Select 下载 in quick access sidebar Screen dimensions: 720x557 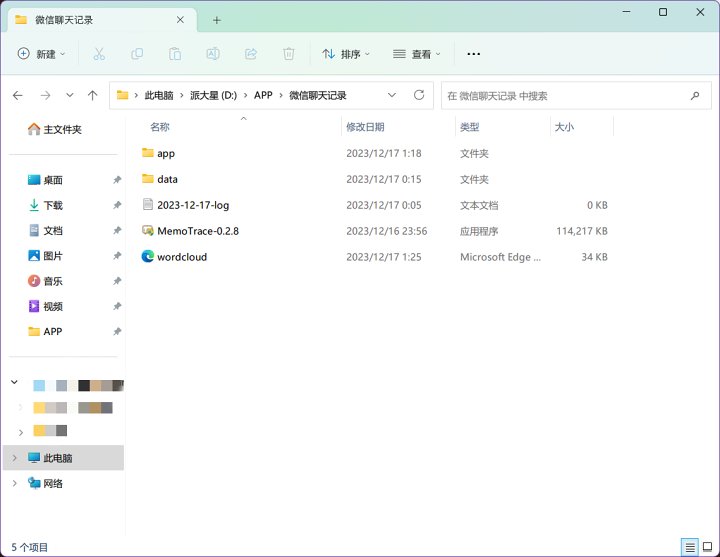pos(53,205)
